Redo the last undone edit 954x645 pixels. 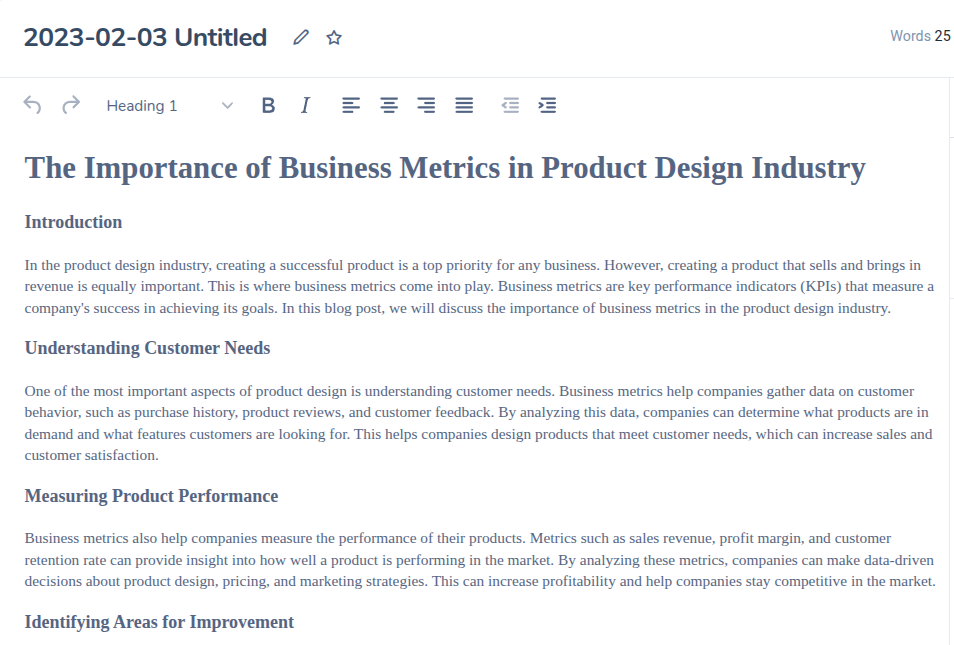[x=71, y=105]
